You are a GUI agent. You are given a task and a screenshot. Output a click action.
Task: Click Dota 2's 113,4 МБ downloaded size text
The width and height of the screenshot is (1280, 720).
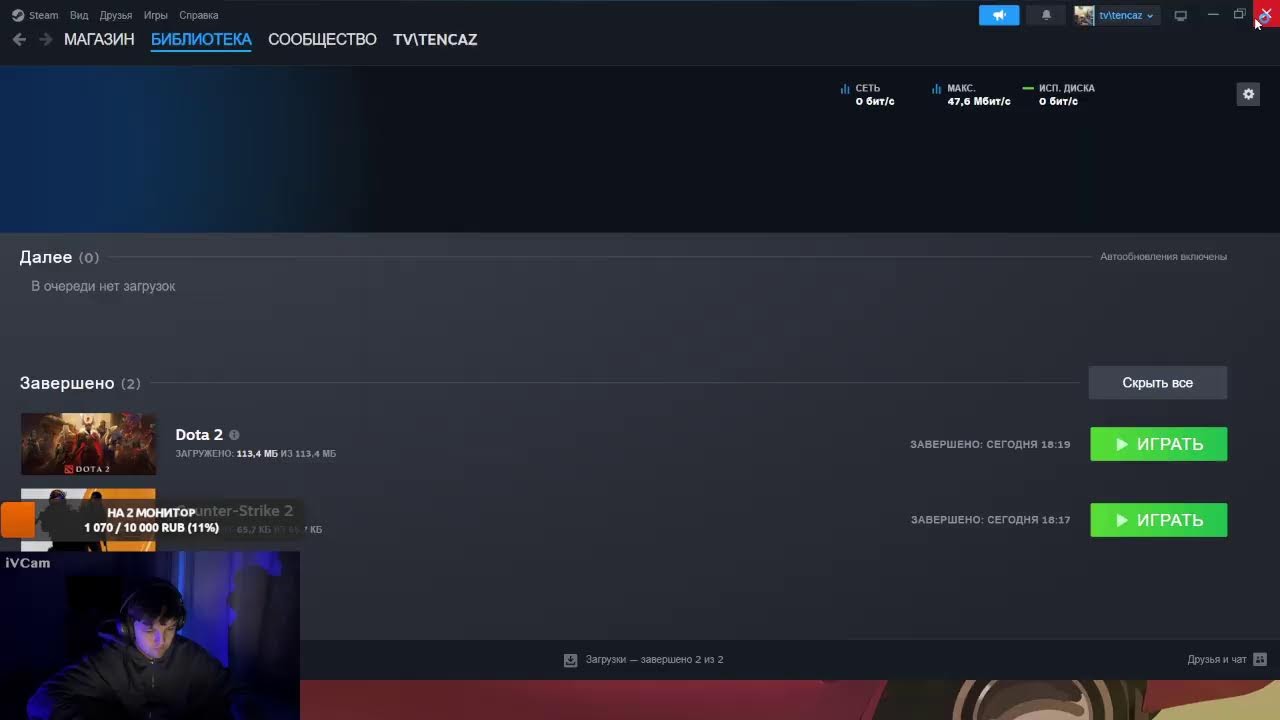[x=256, y=454]
